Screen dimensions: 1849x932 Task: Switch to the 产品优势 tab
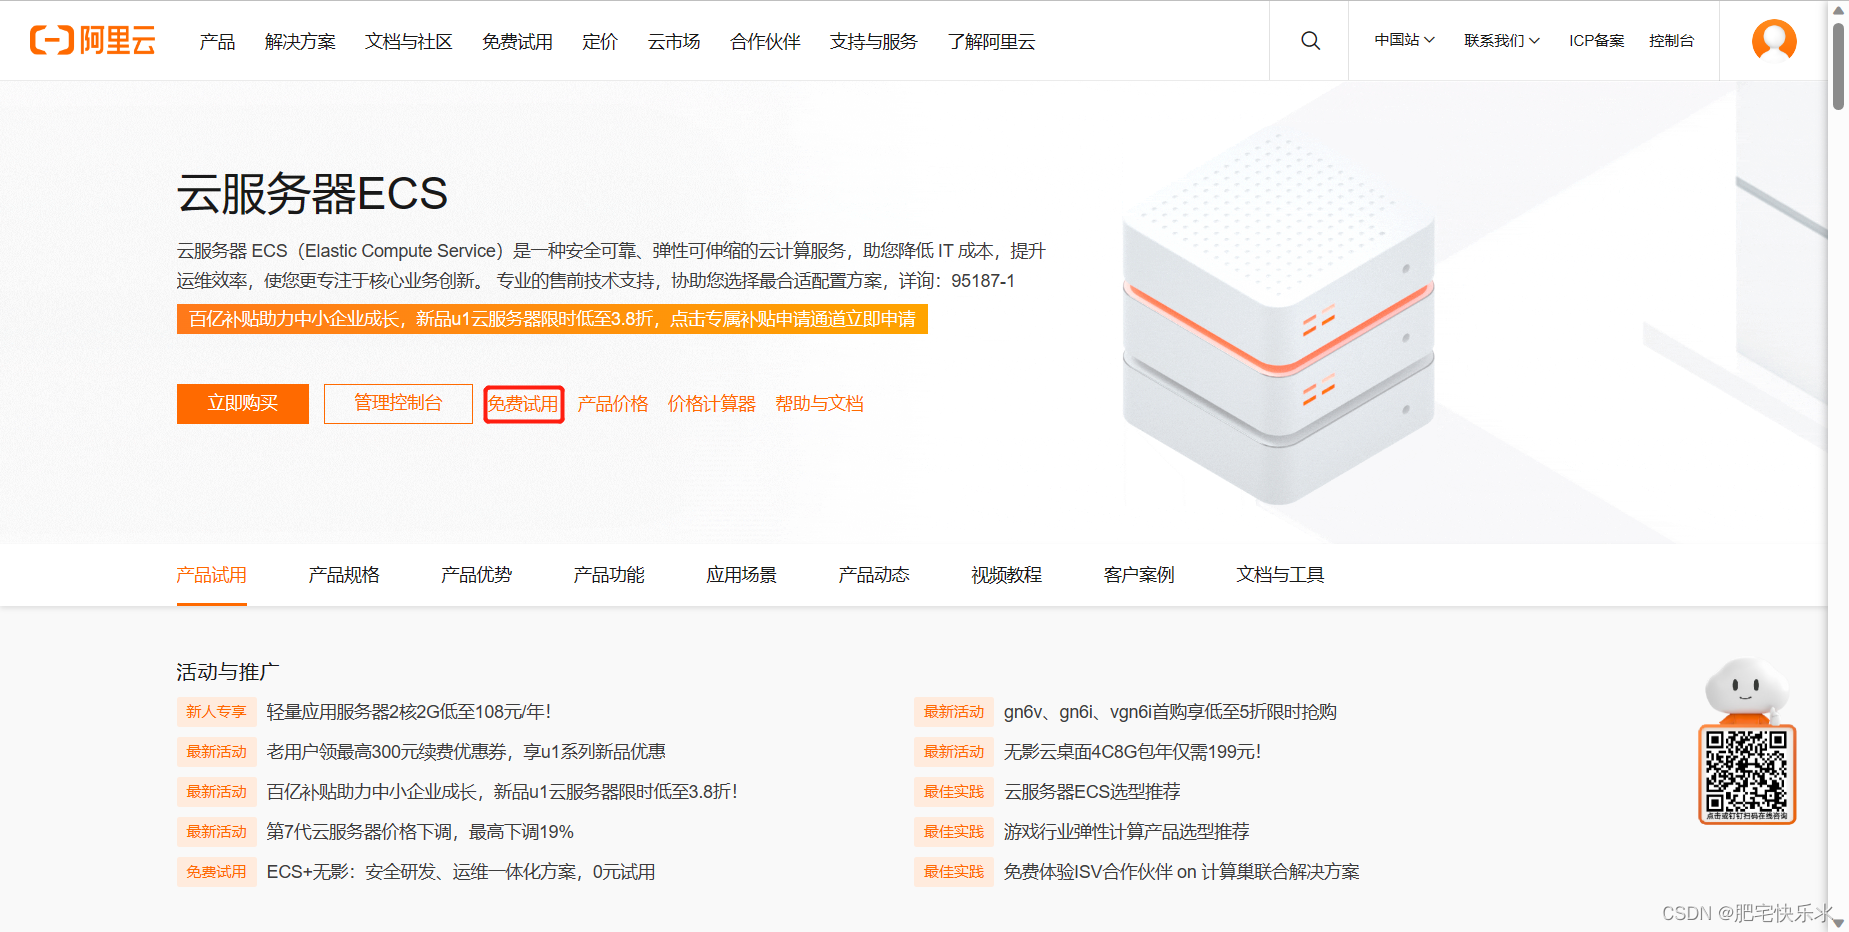pyautogui.click(x=477, y=575)
